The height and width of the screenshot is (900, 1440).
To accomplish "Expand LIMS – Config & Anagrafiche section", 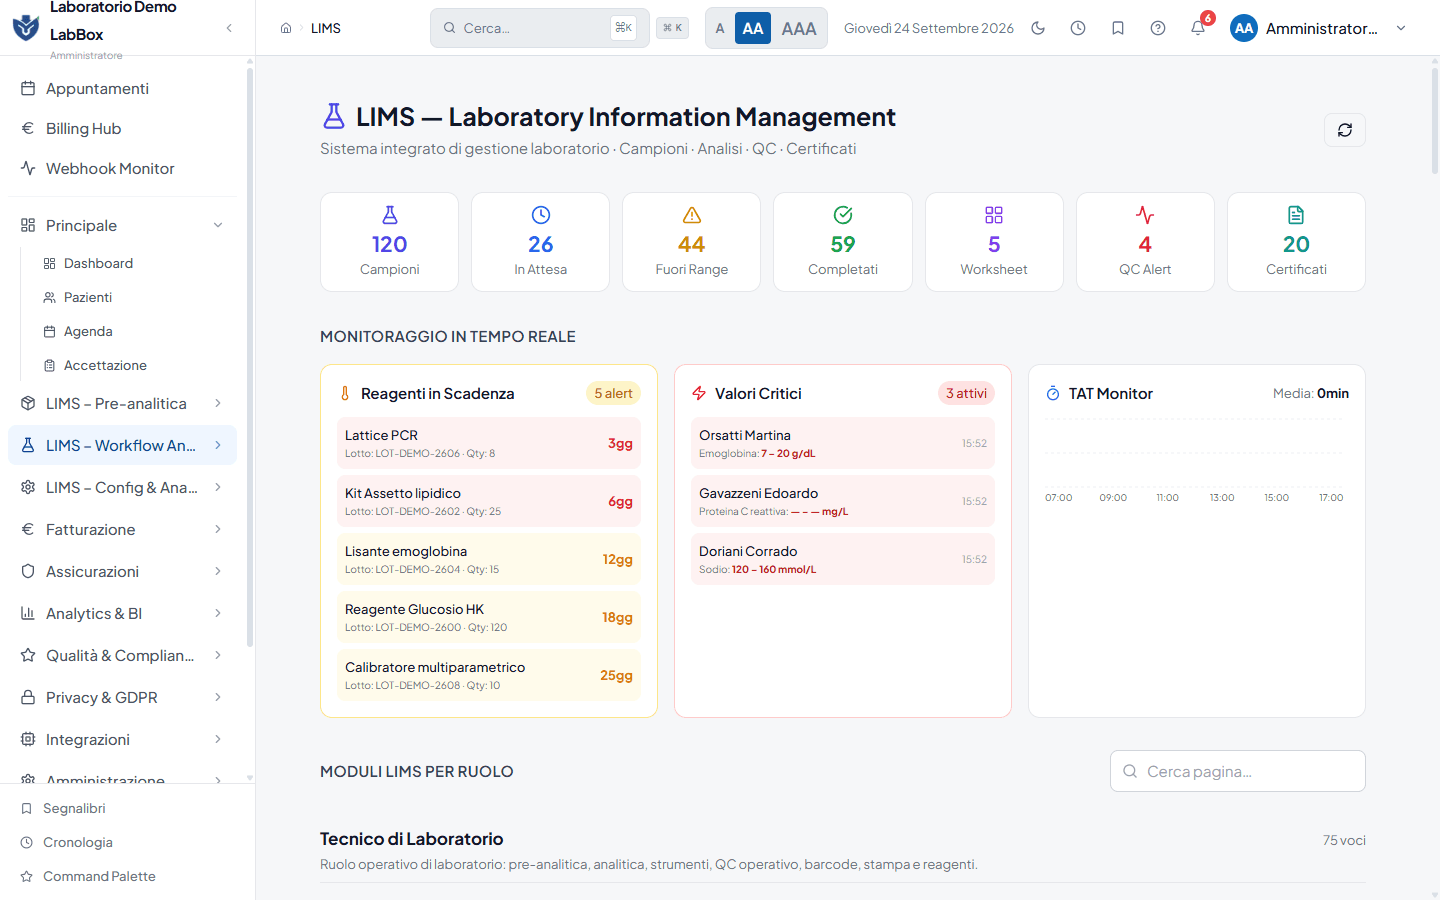I will tap(122, 487).
